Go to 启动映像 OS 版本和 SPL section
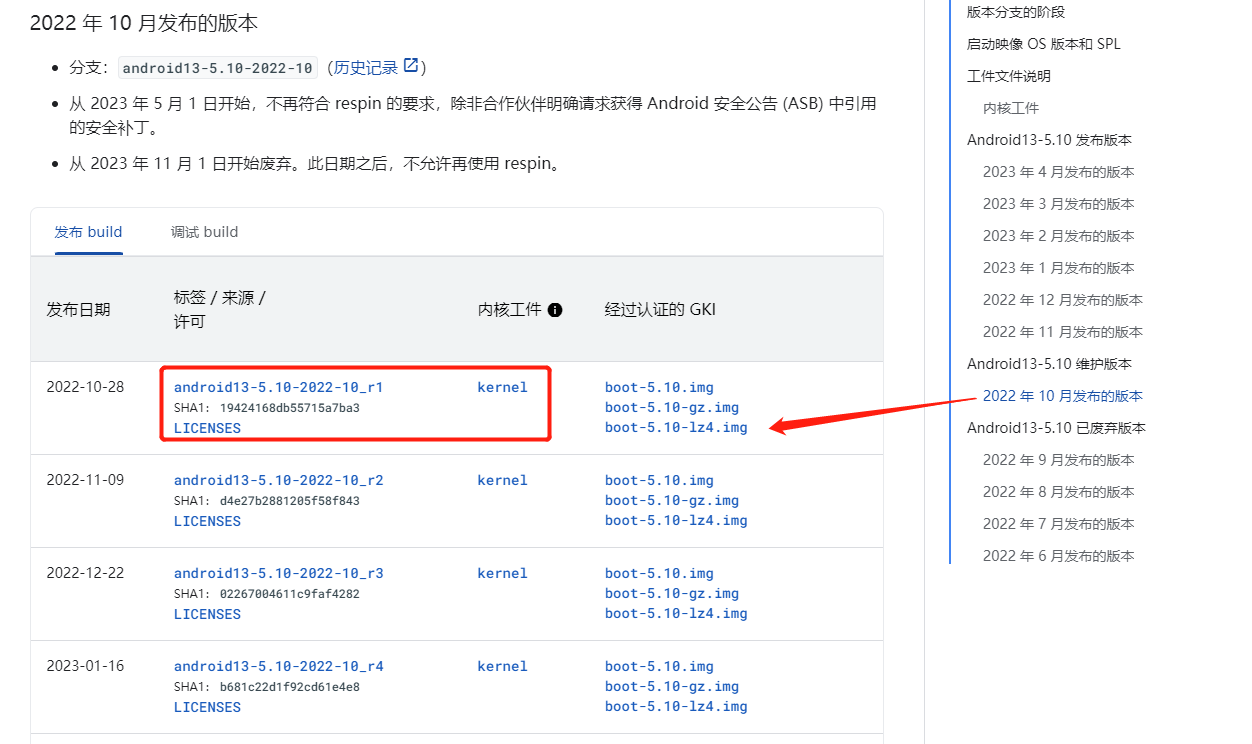1252x744 pixels. [1044, 44]
